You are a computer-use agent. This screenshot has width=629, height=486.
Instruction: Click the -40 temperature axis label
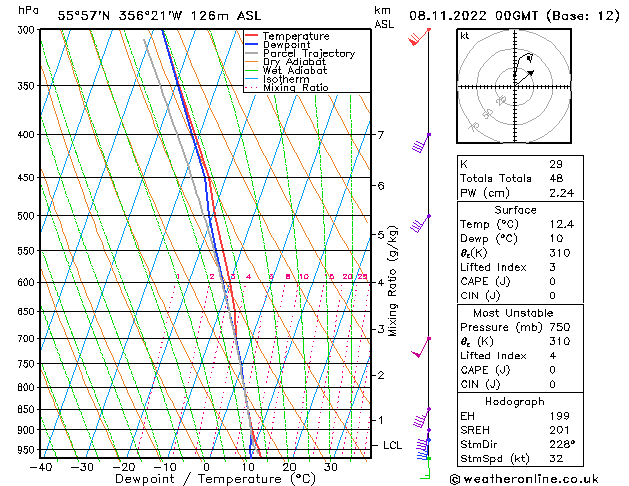(41, 467)
